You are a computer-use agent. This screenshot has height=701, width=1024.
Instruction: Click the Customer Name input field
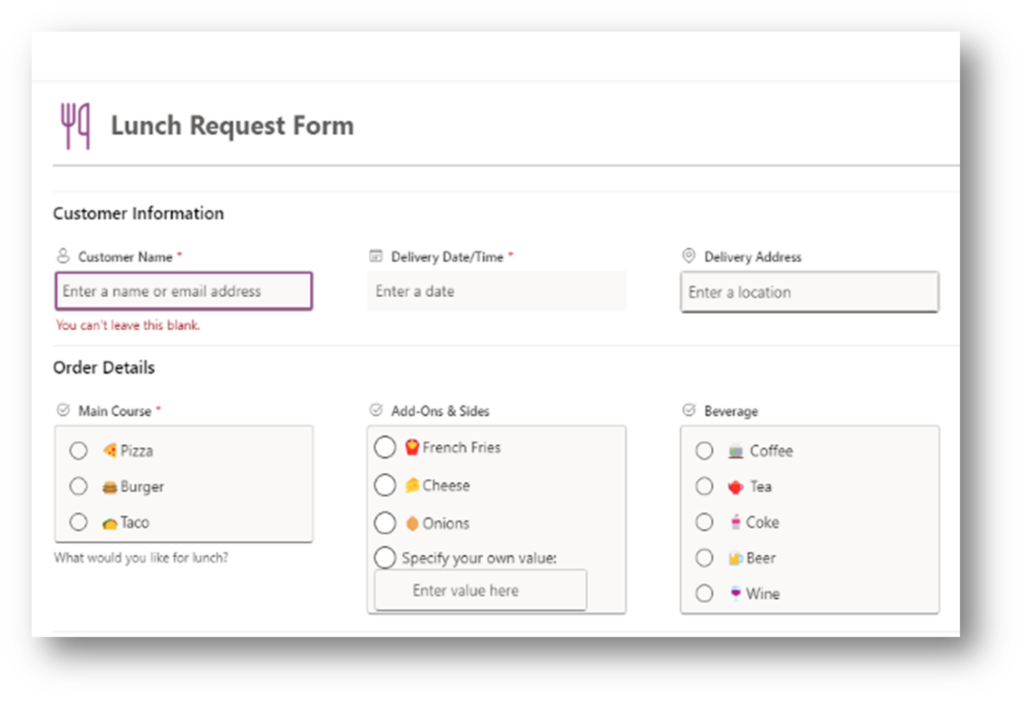click(183, 290)
